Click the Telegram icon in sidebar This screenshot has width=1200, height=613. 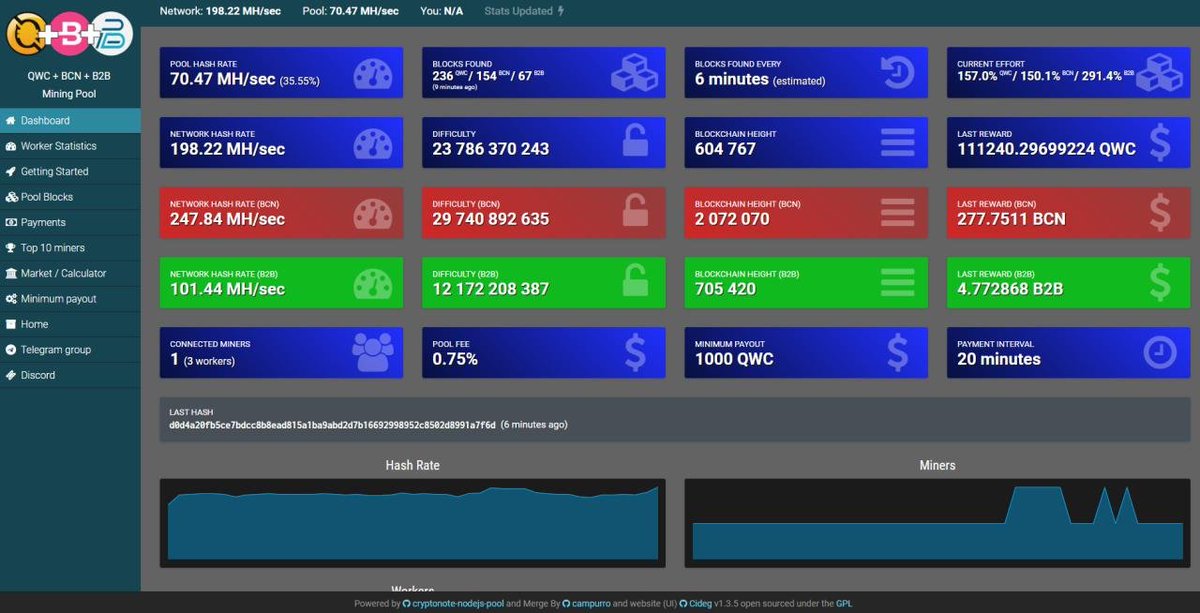11,350
